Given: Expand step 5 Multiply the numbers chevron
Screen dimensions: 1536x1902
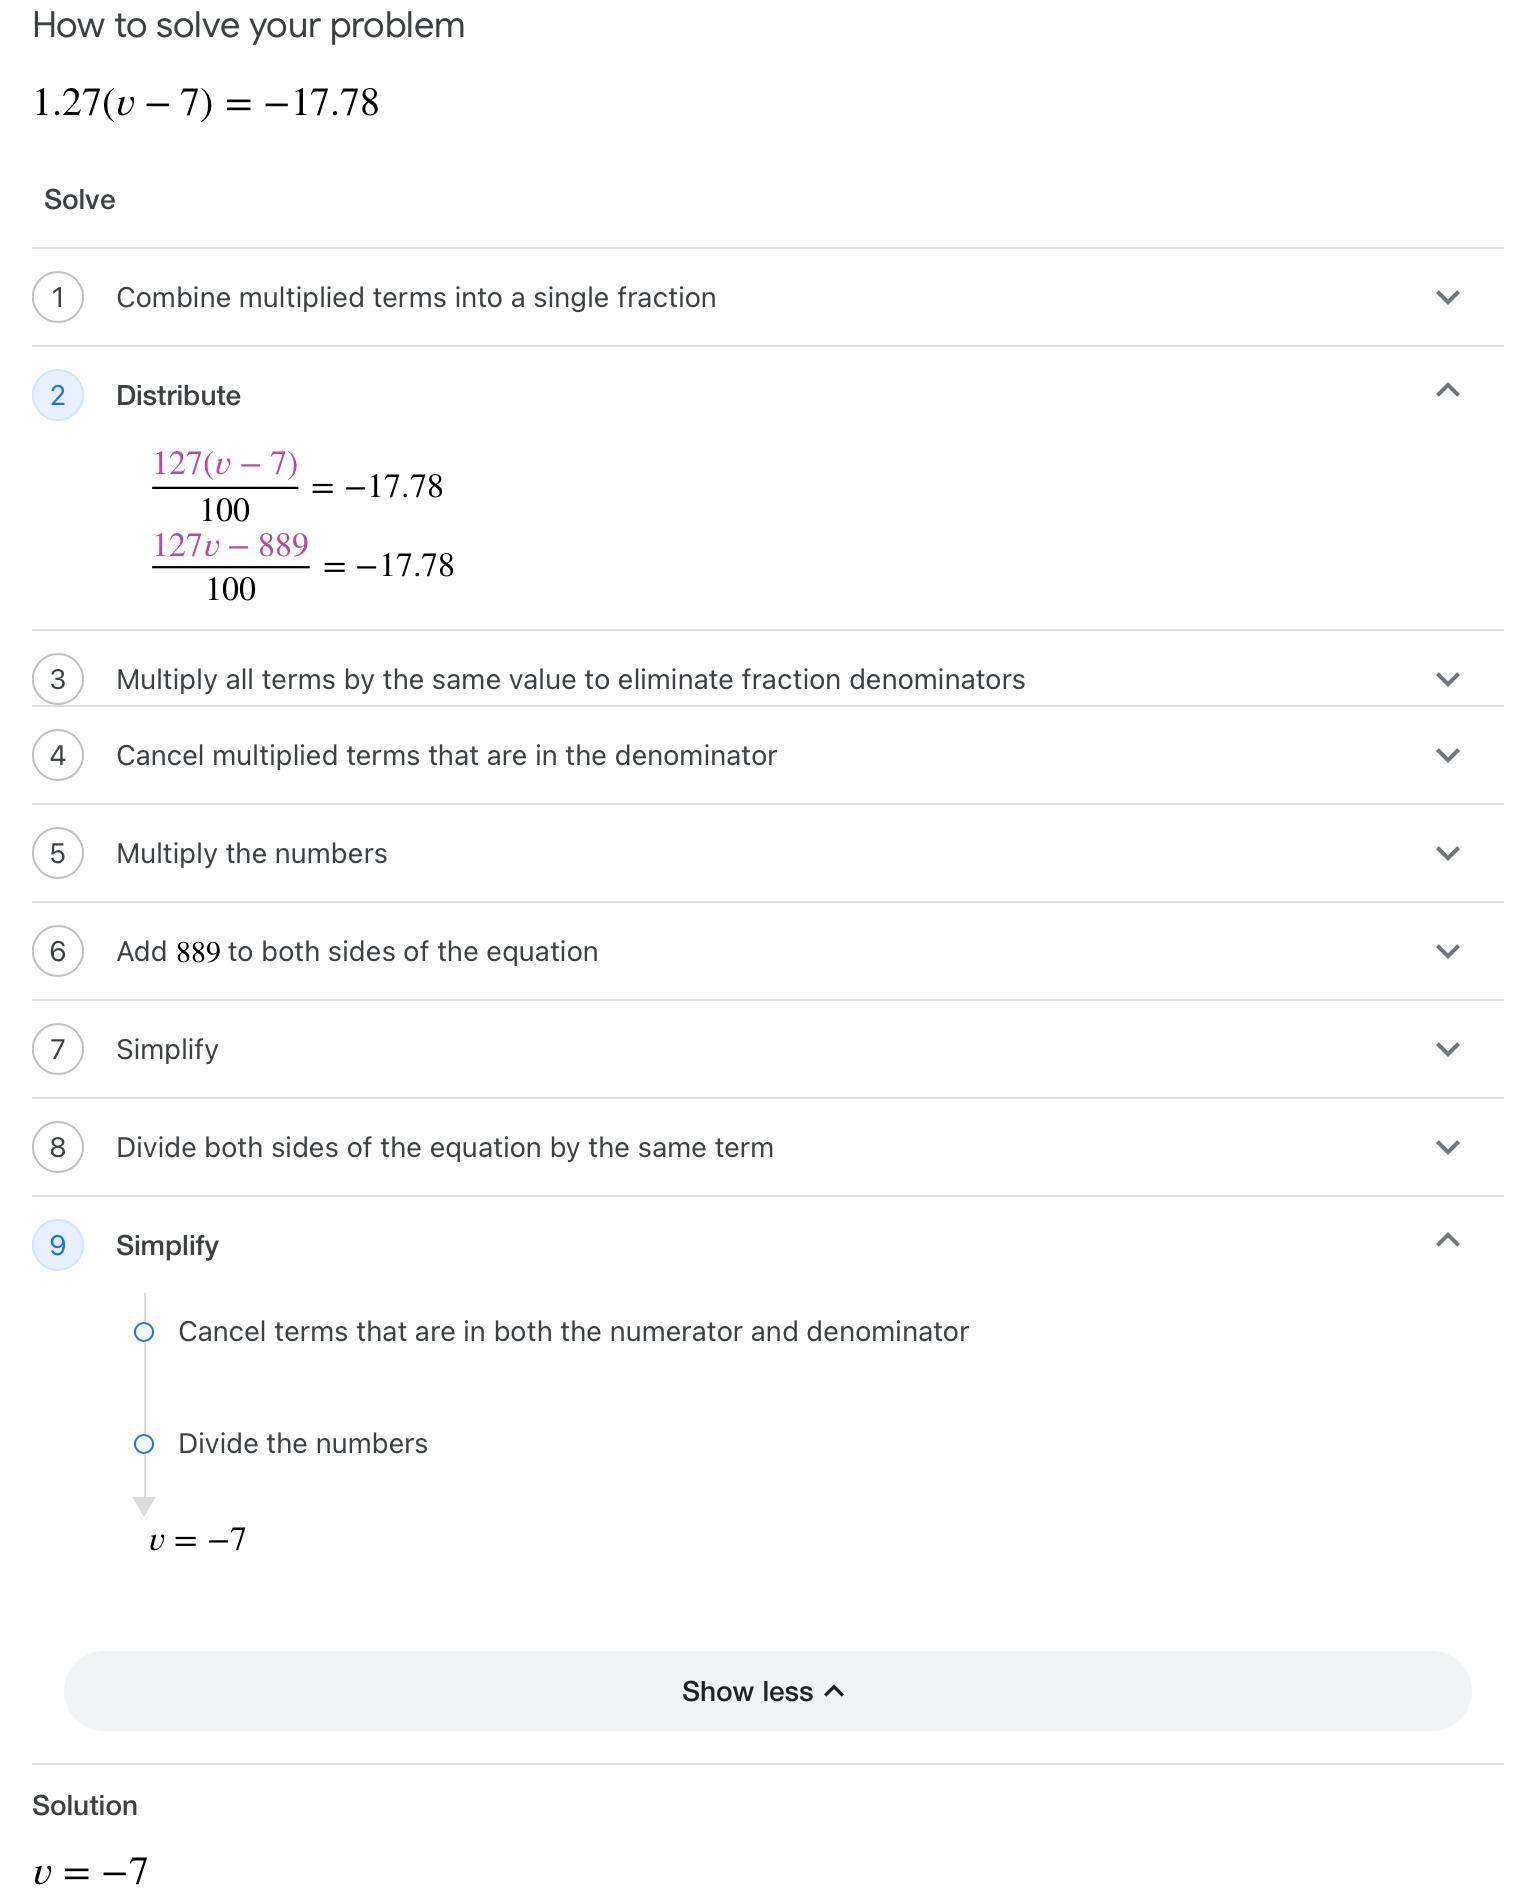Looking at the screenshot, I should point(1447,853).
